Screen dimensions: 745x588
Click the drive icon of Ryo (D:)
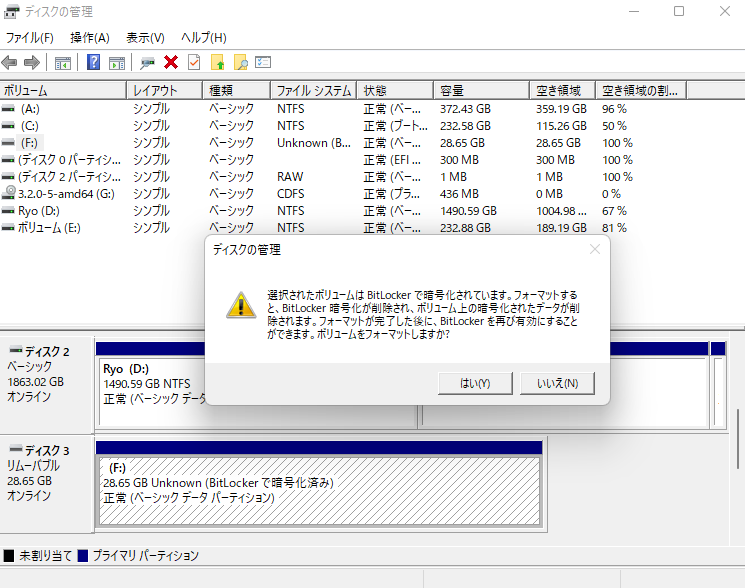point(8,210)
